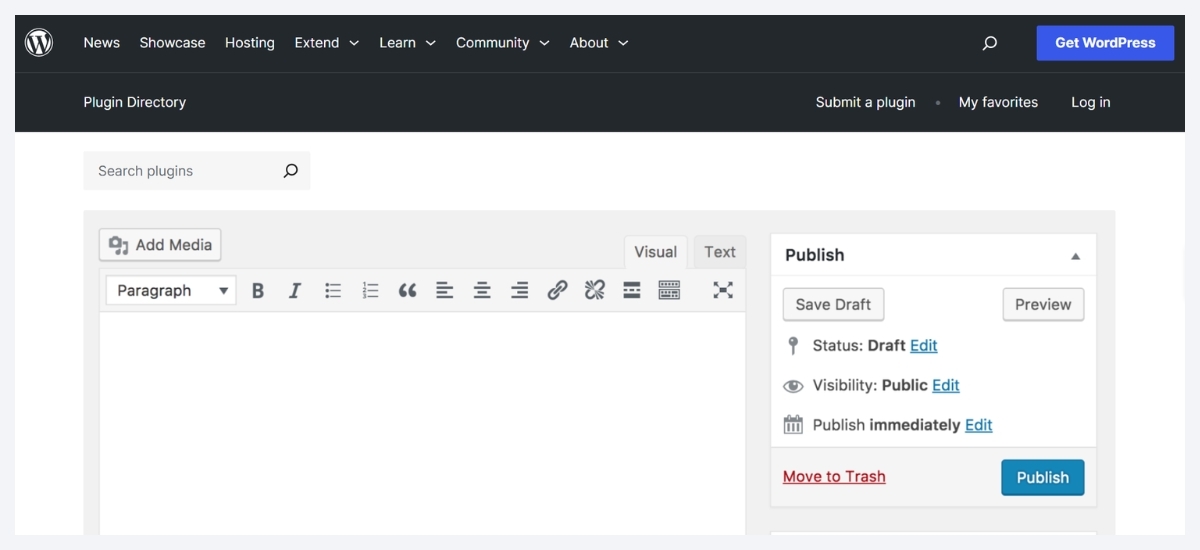Expand the Community menu

click(503, 43)
